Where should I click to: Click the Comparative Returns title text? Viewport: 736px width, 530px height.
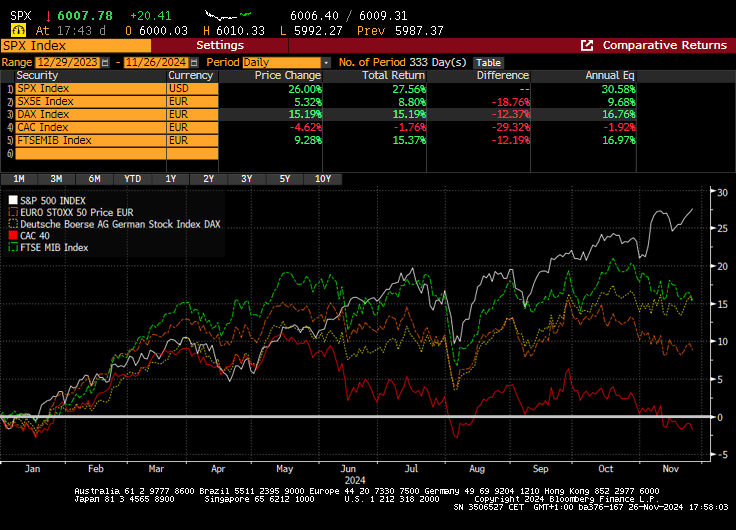point(665,46)
